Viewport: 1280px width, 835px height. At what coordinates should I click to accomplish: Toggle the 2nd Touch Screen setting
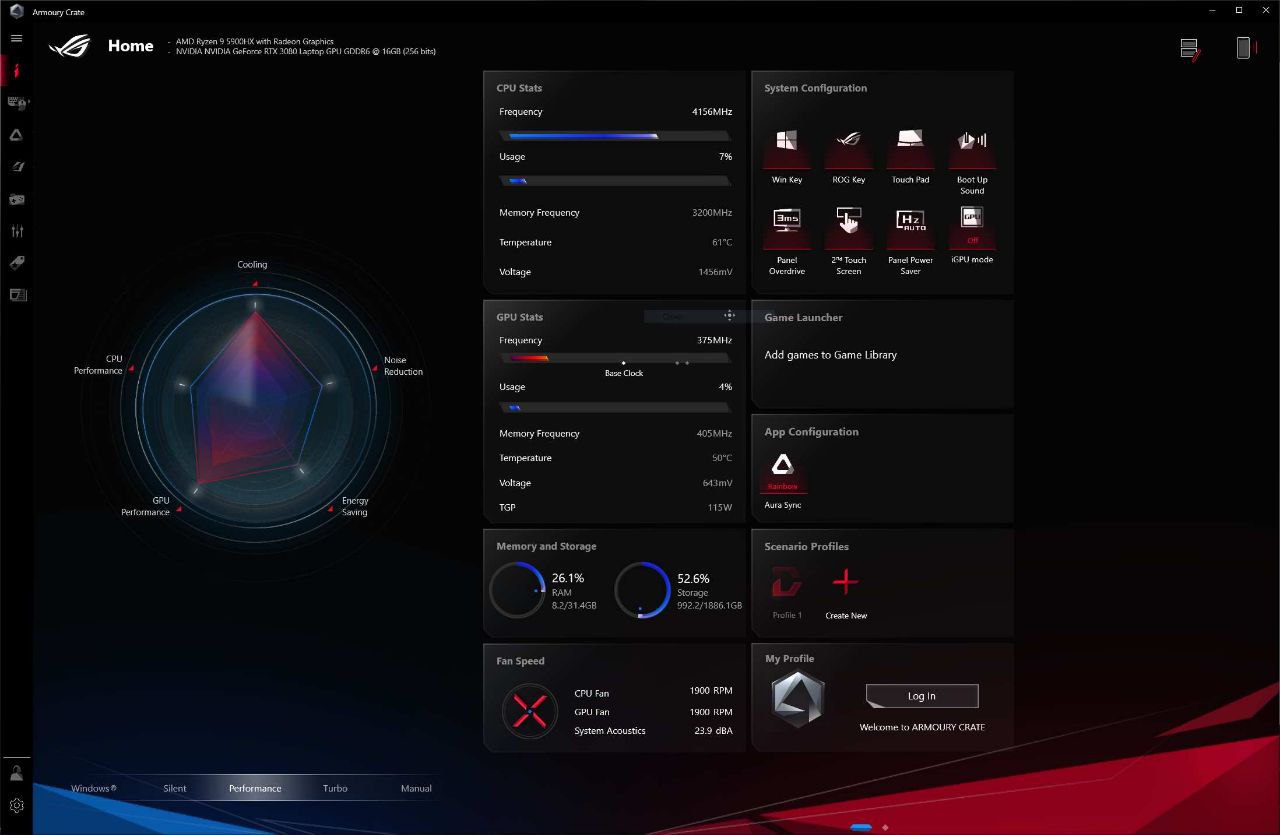(x=849, y=228)
